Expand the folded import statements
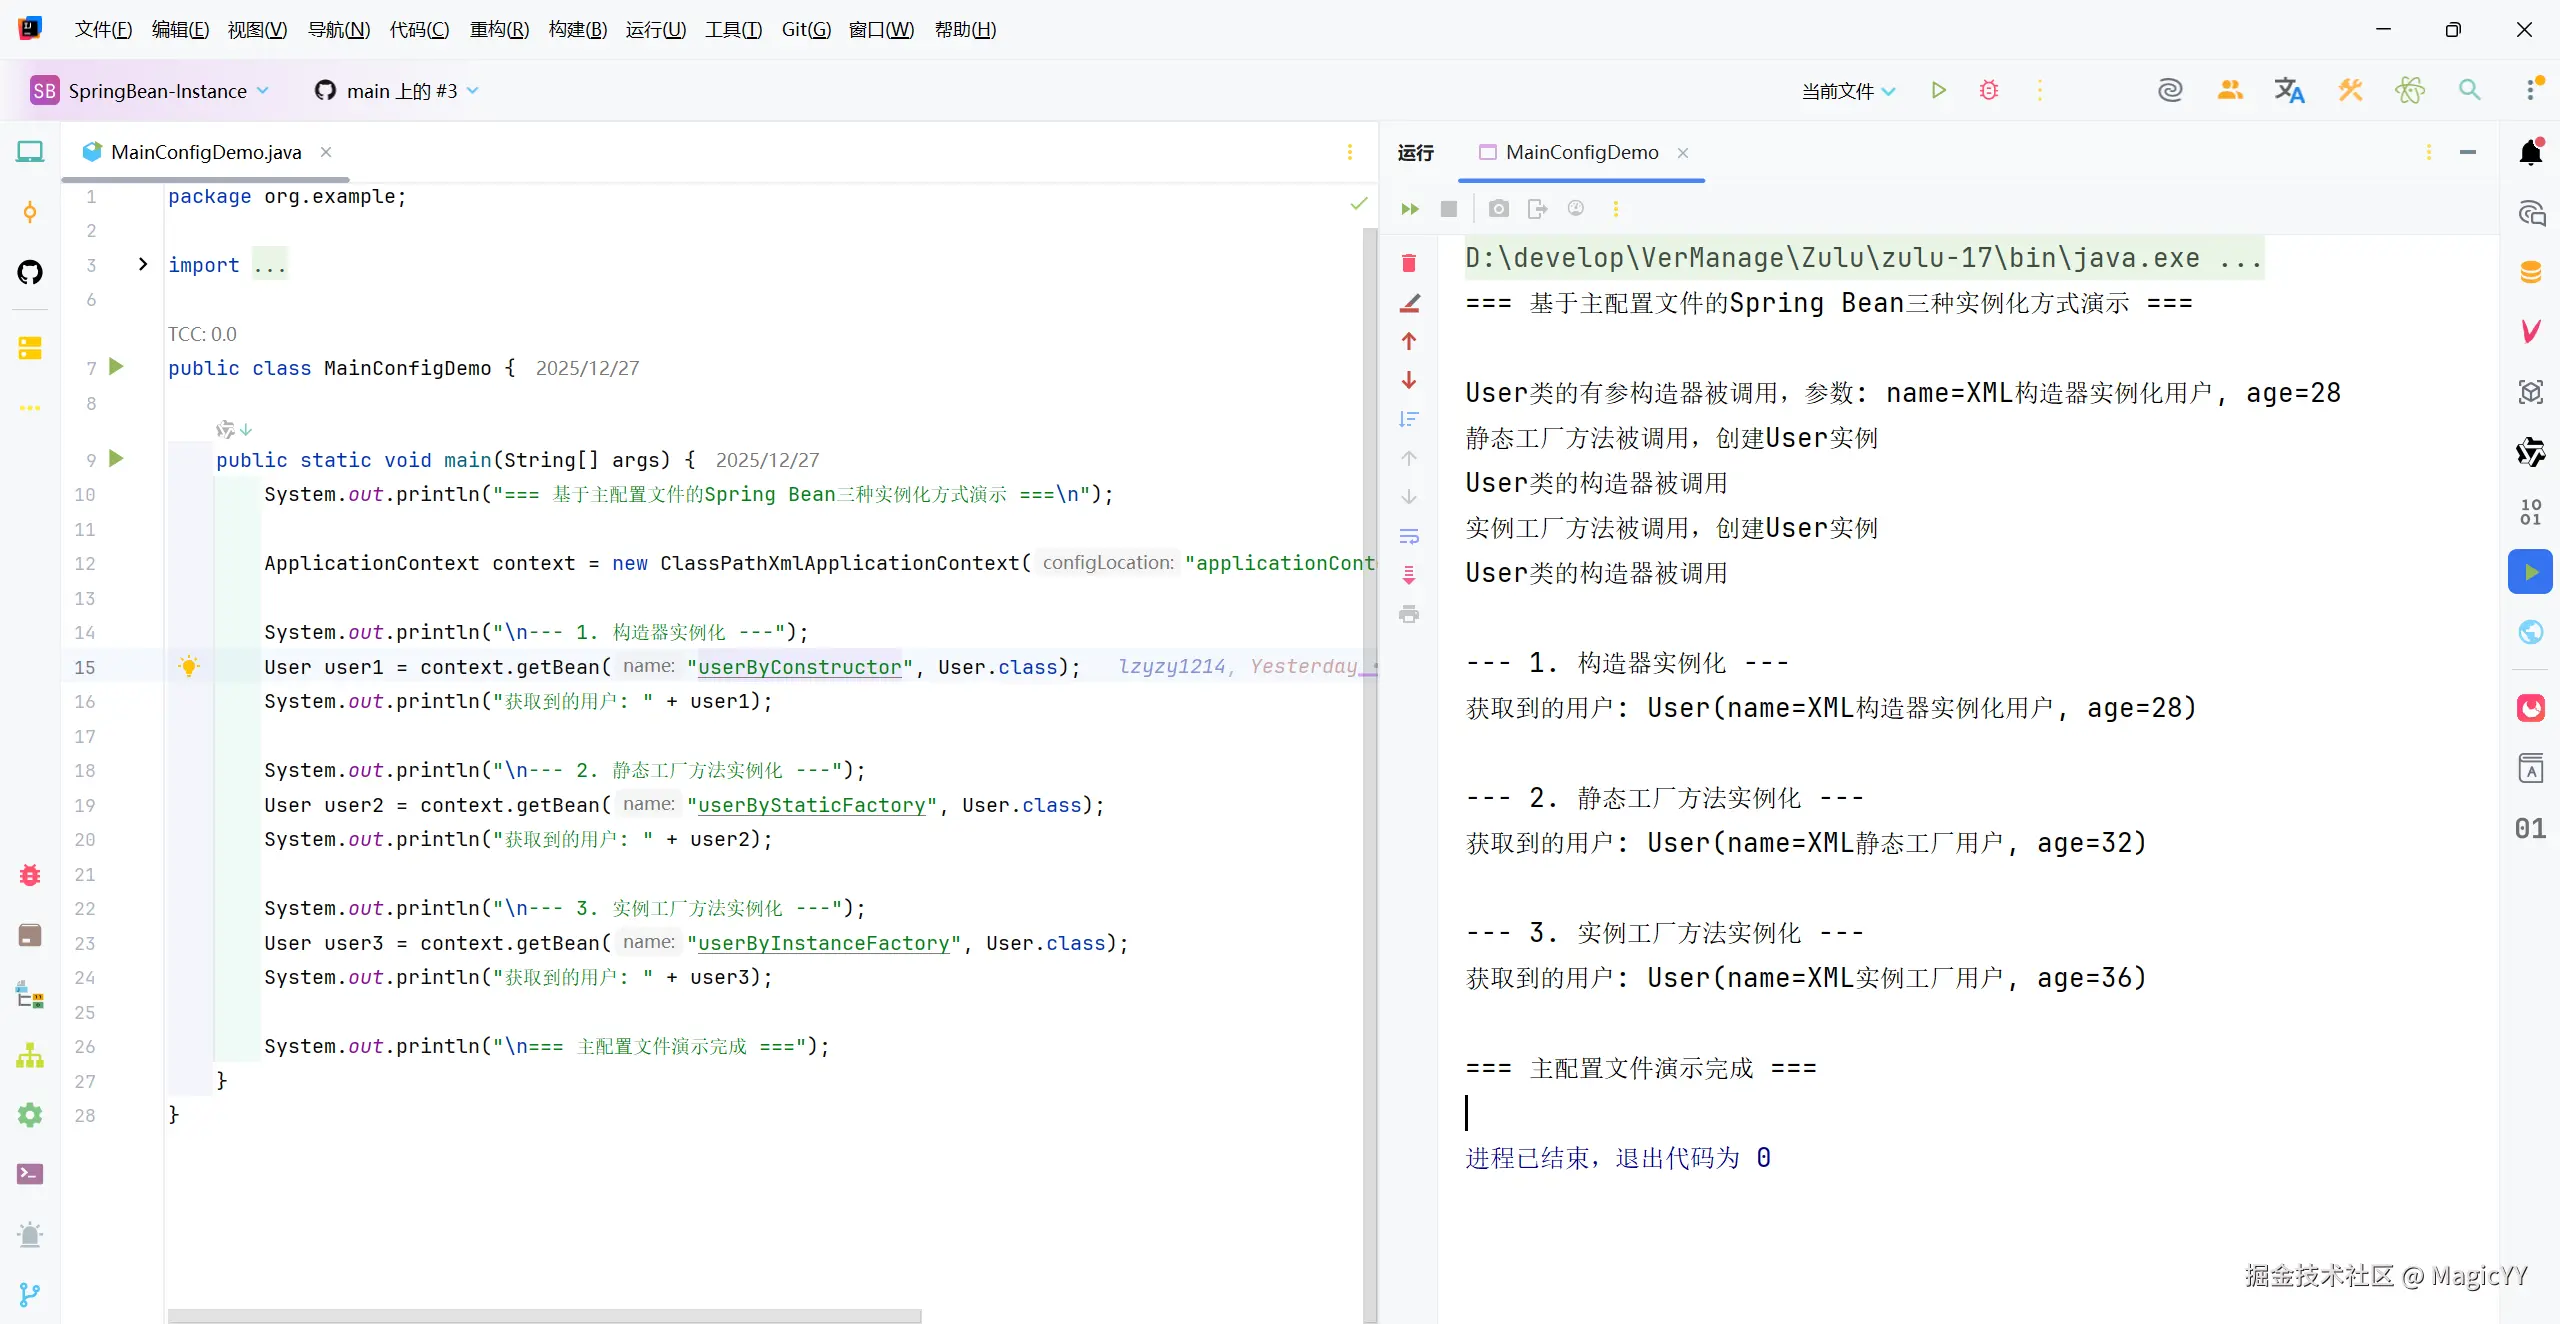This screenshot has width=2560, height=1324. click(143, 264)
